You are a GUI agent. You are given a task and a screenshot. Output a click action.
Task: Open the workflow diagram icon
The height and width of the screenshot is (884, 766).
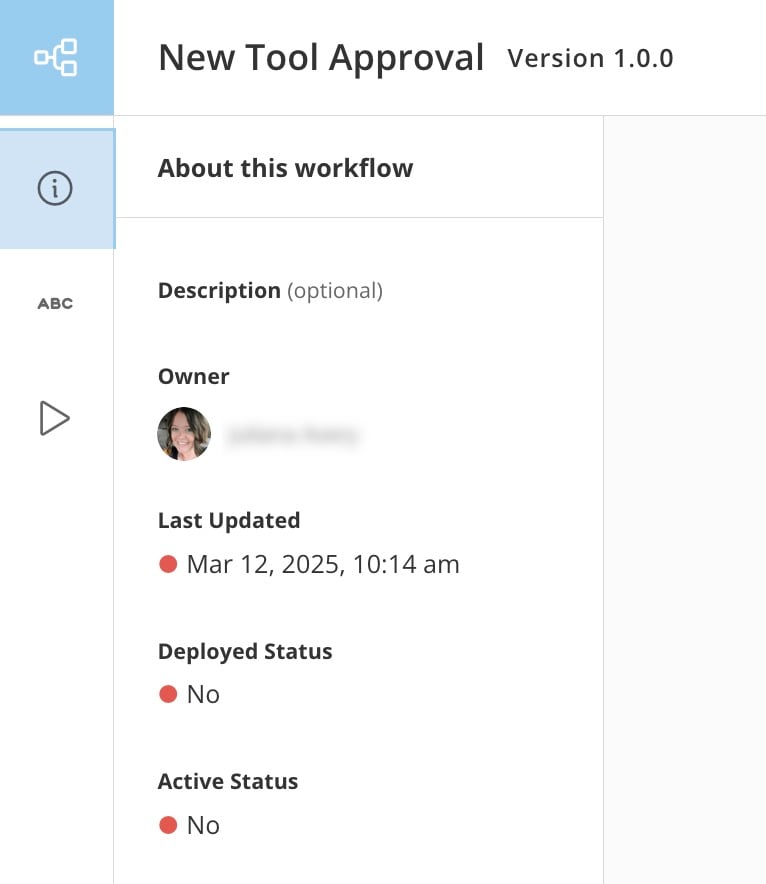pos(56,58)
